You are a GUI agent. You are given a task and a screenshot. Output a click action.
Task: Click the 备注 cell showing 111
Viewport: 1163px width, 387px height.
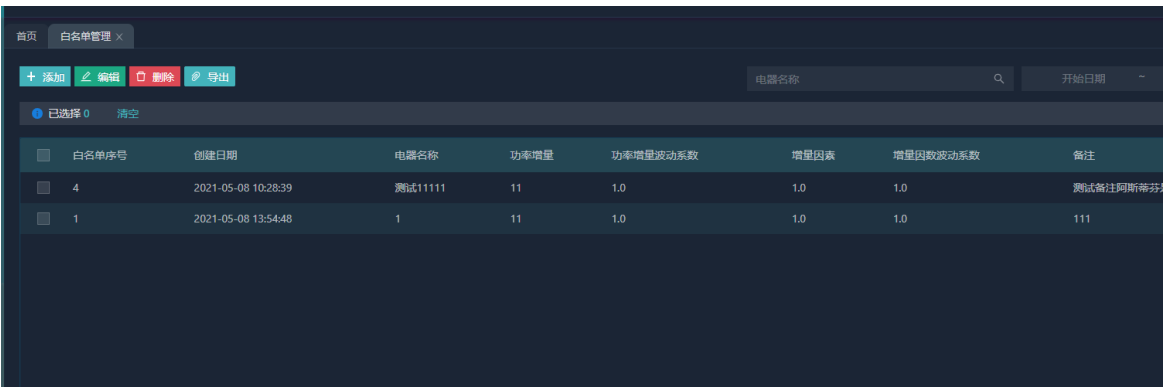pos(1081,219)
